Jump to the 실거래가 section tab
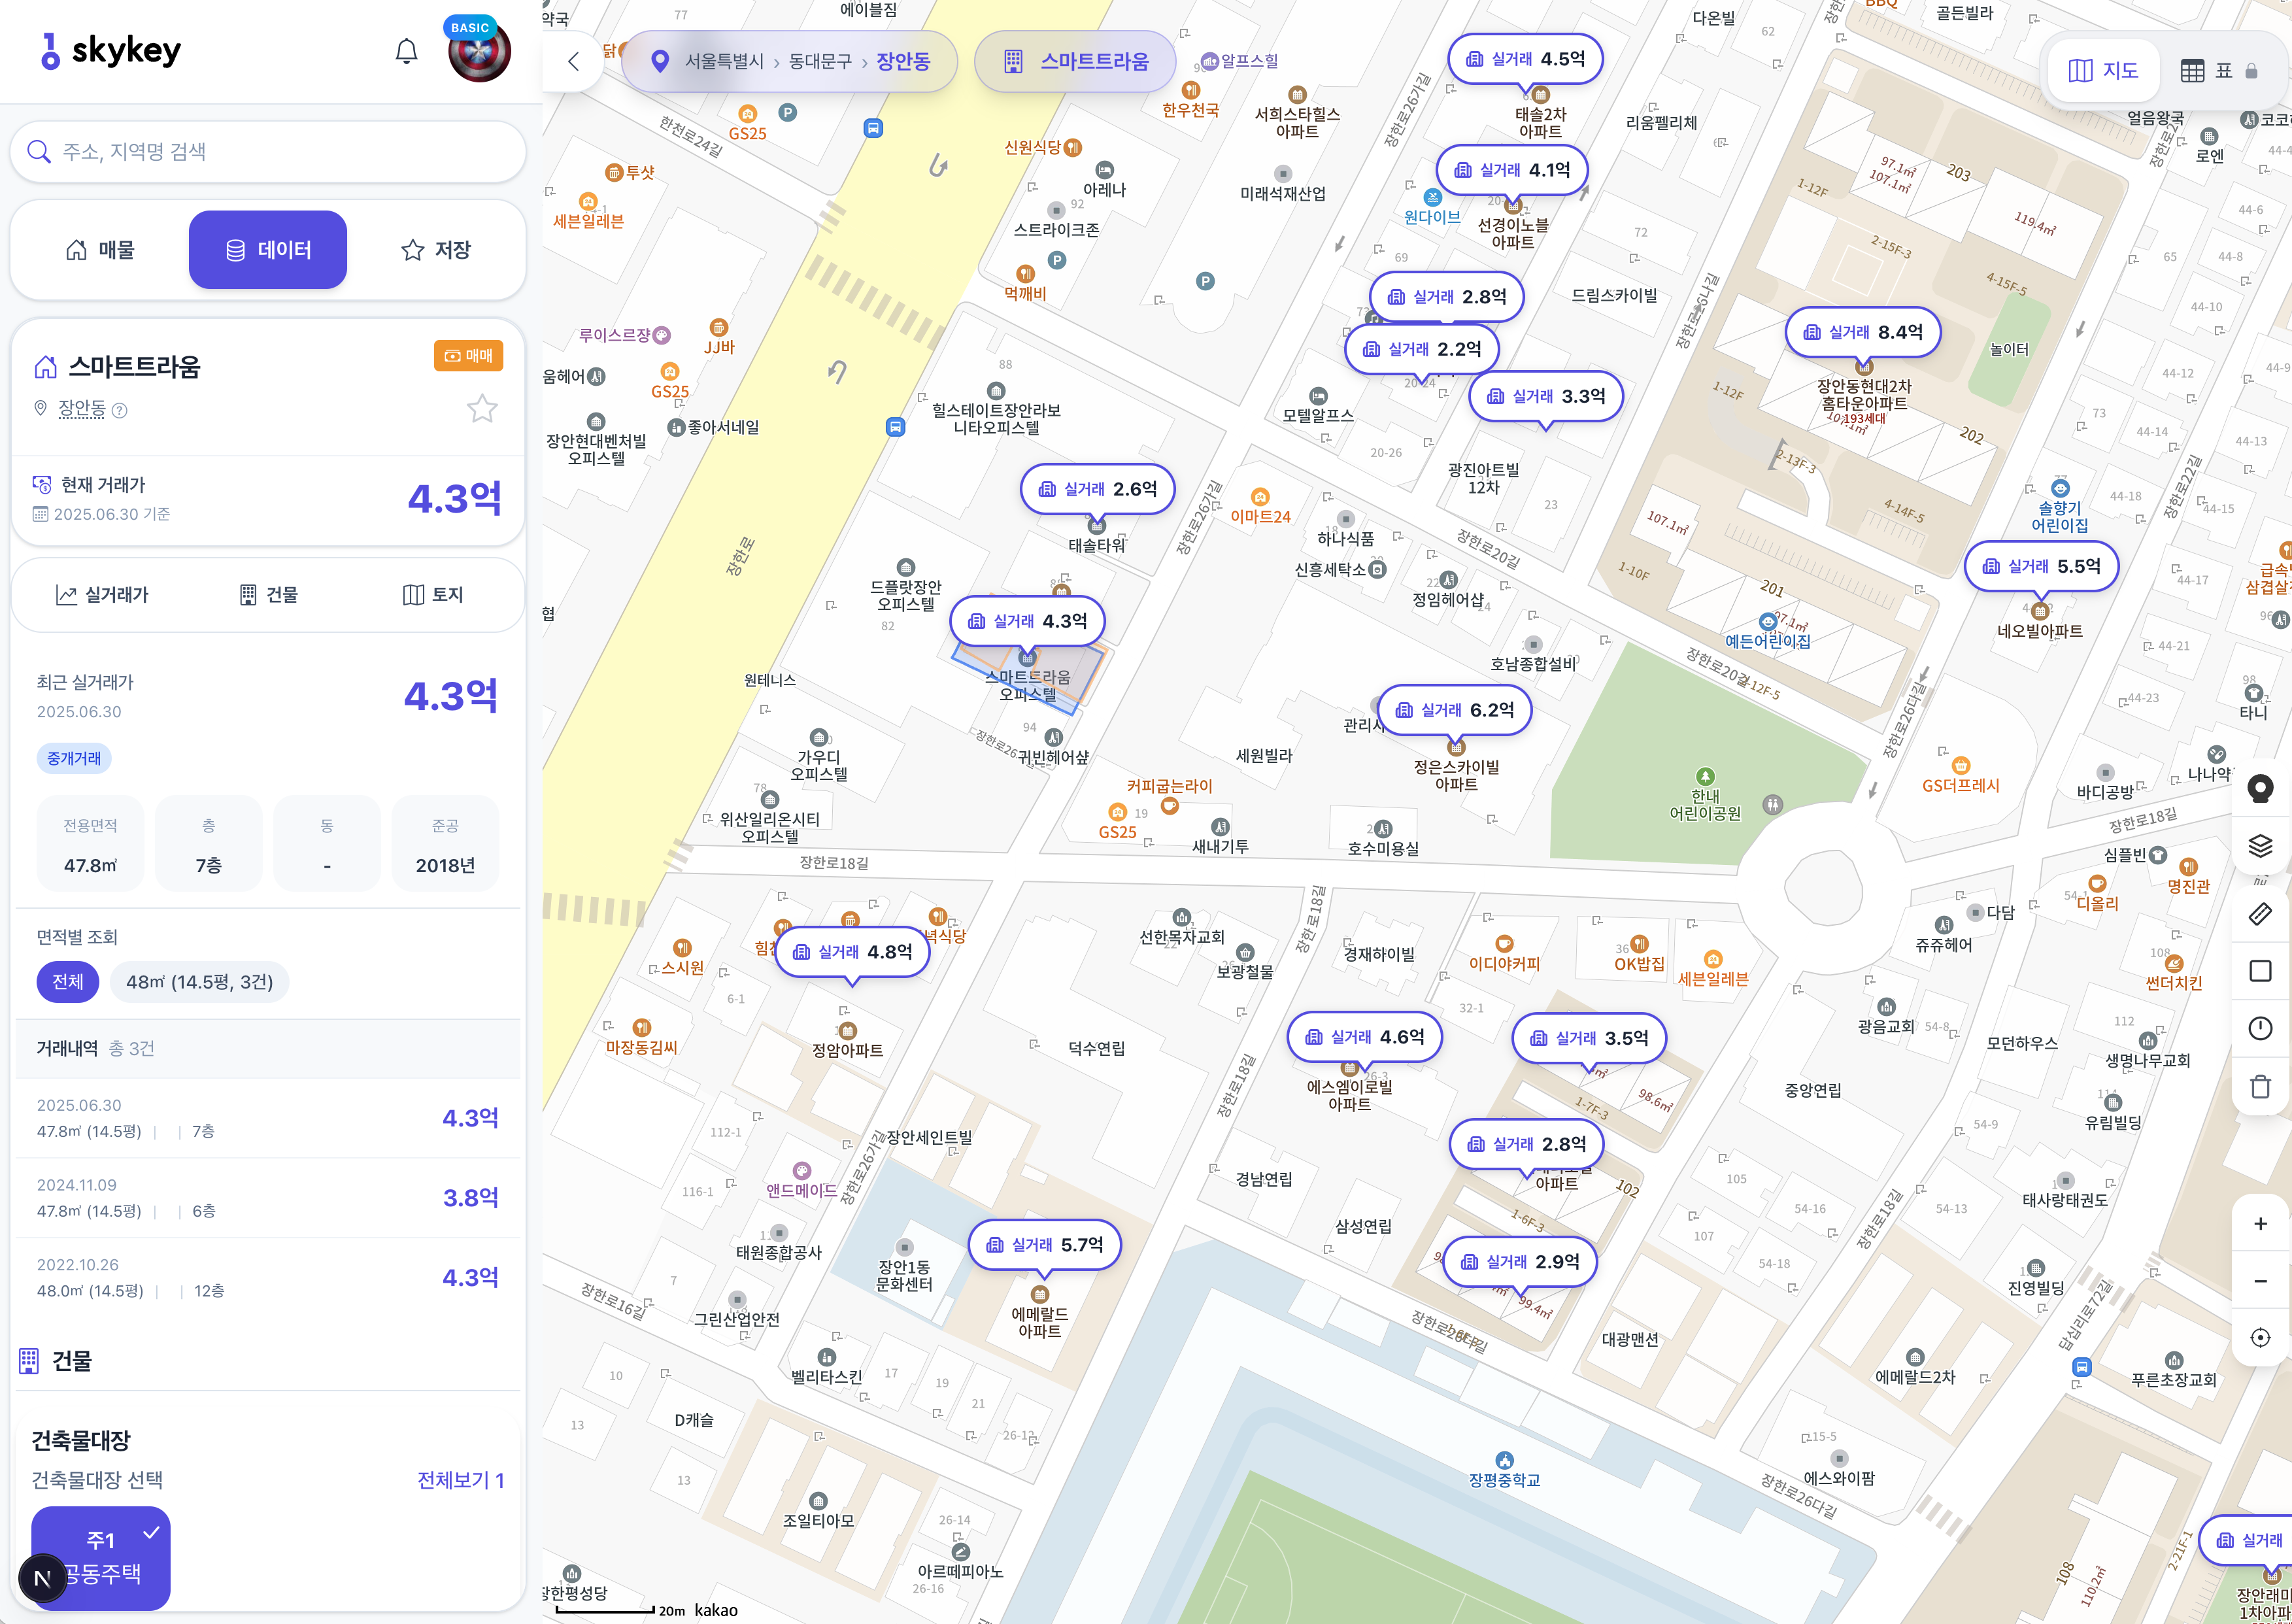 click(102, 595)
